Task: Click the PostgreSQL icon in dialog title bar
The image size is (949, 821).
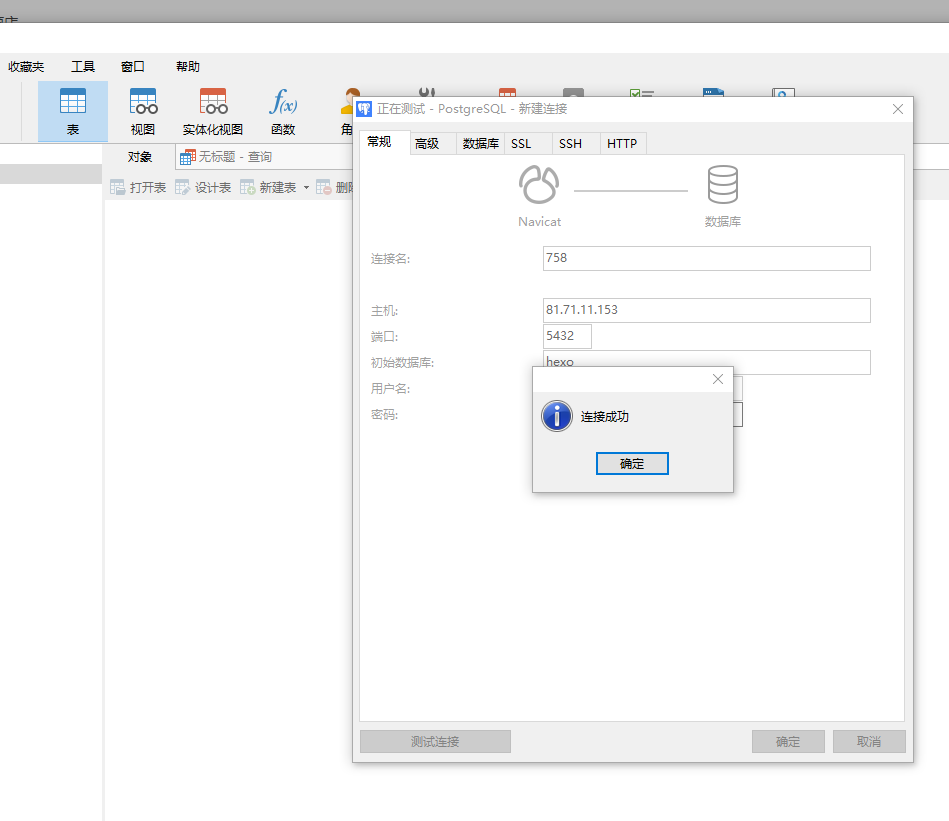Action: click(364, 109)
